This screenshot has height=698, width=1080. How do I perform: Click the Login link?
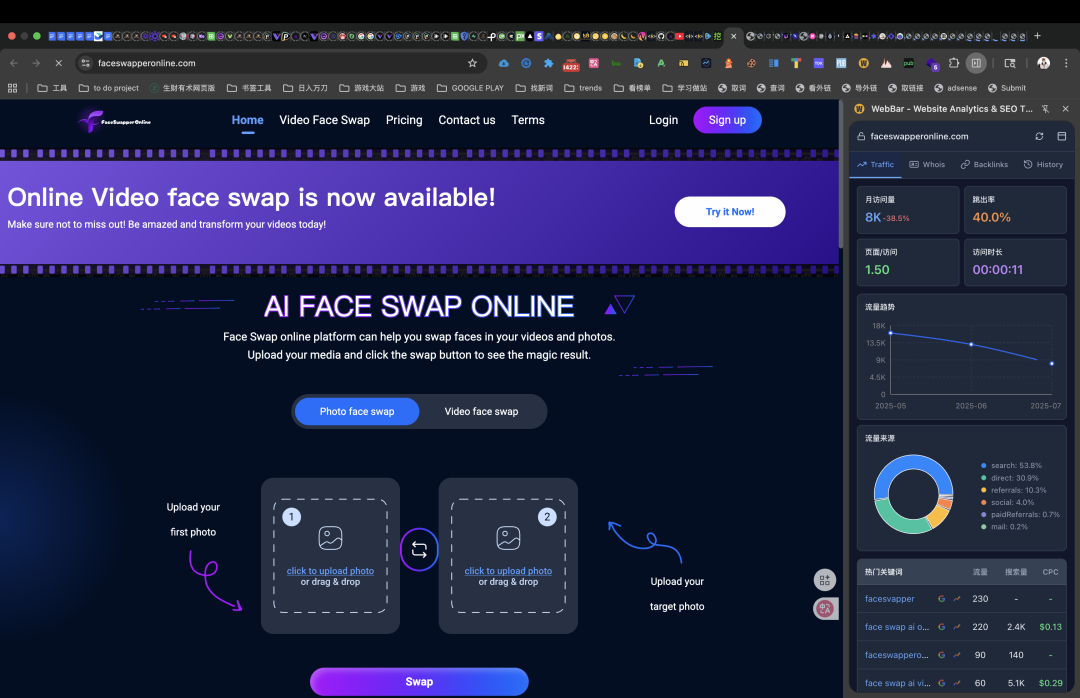point(663,120)
